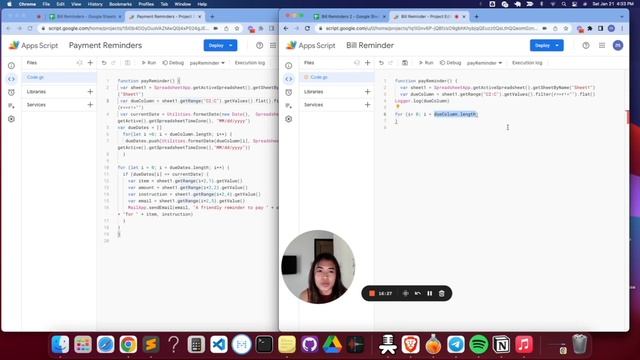The image size is (640, 360).
Task: Switch to Bill Reminders 2 Google Sheets tab
Action: (x=349, y=17)
